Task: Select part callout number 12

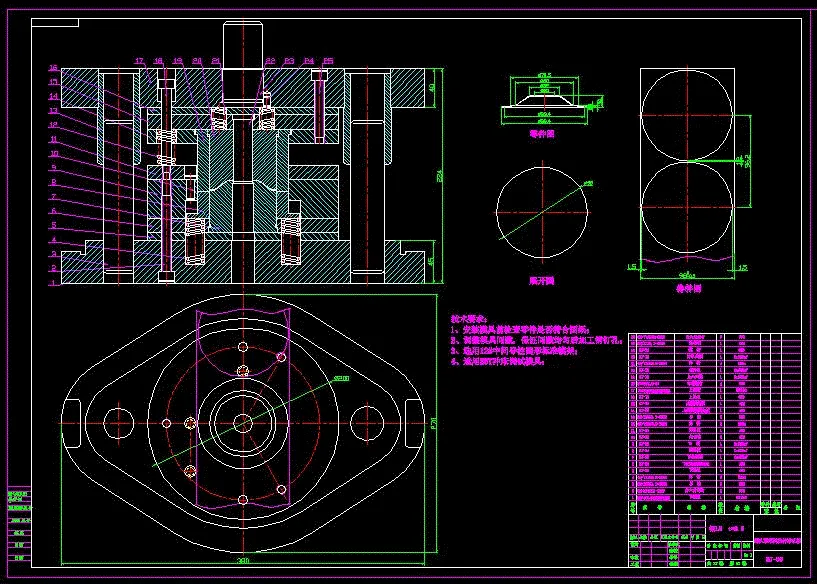Action: (x=53, y=125)
